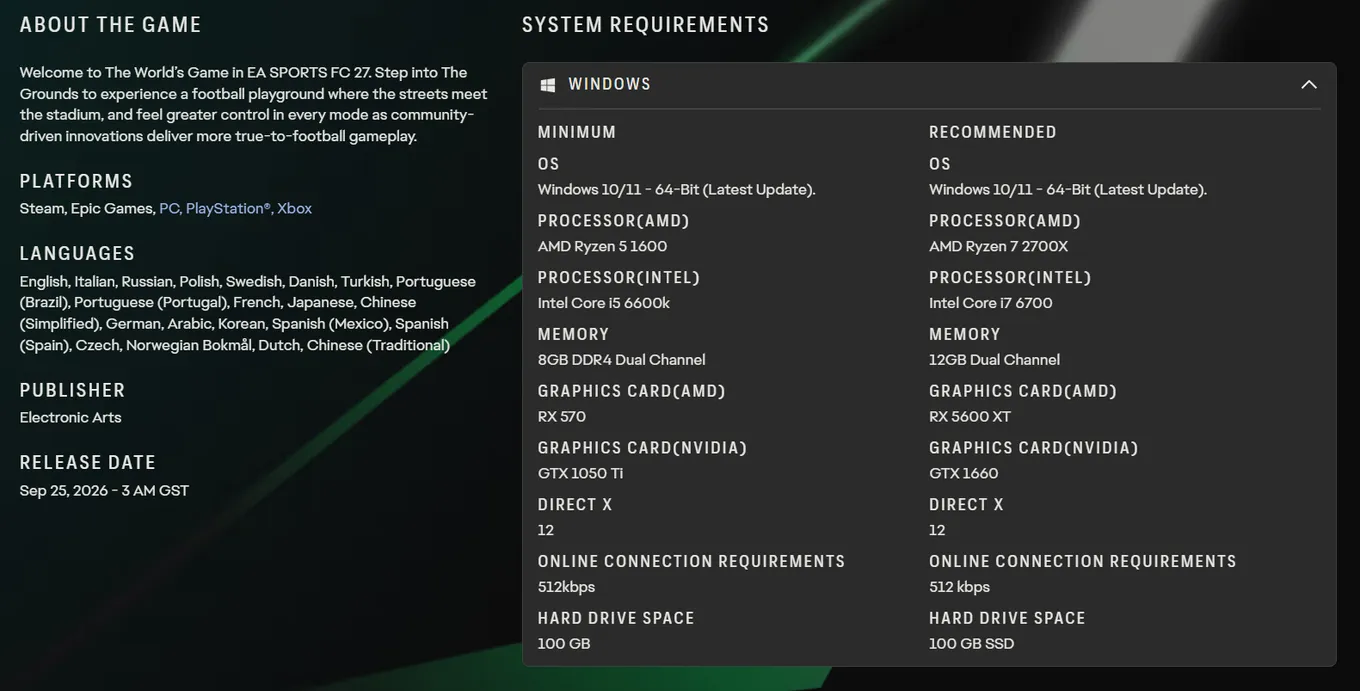
Task: Click the ABOUT THE GAME heading
Action: click(110, 25)
